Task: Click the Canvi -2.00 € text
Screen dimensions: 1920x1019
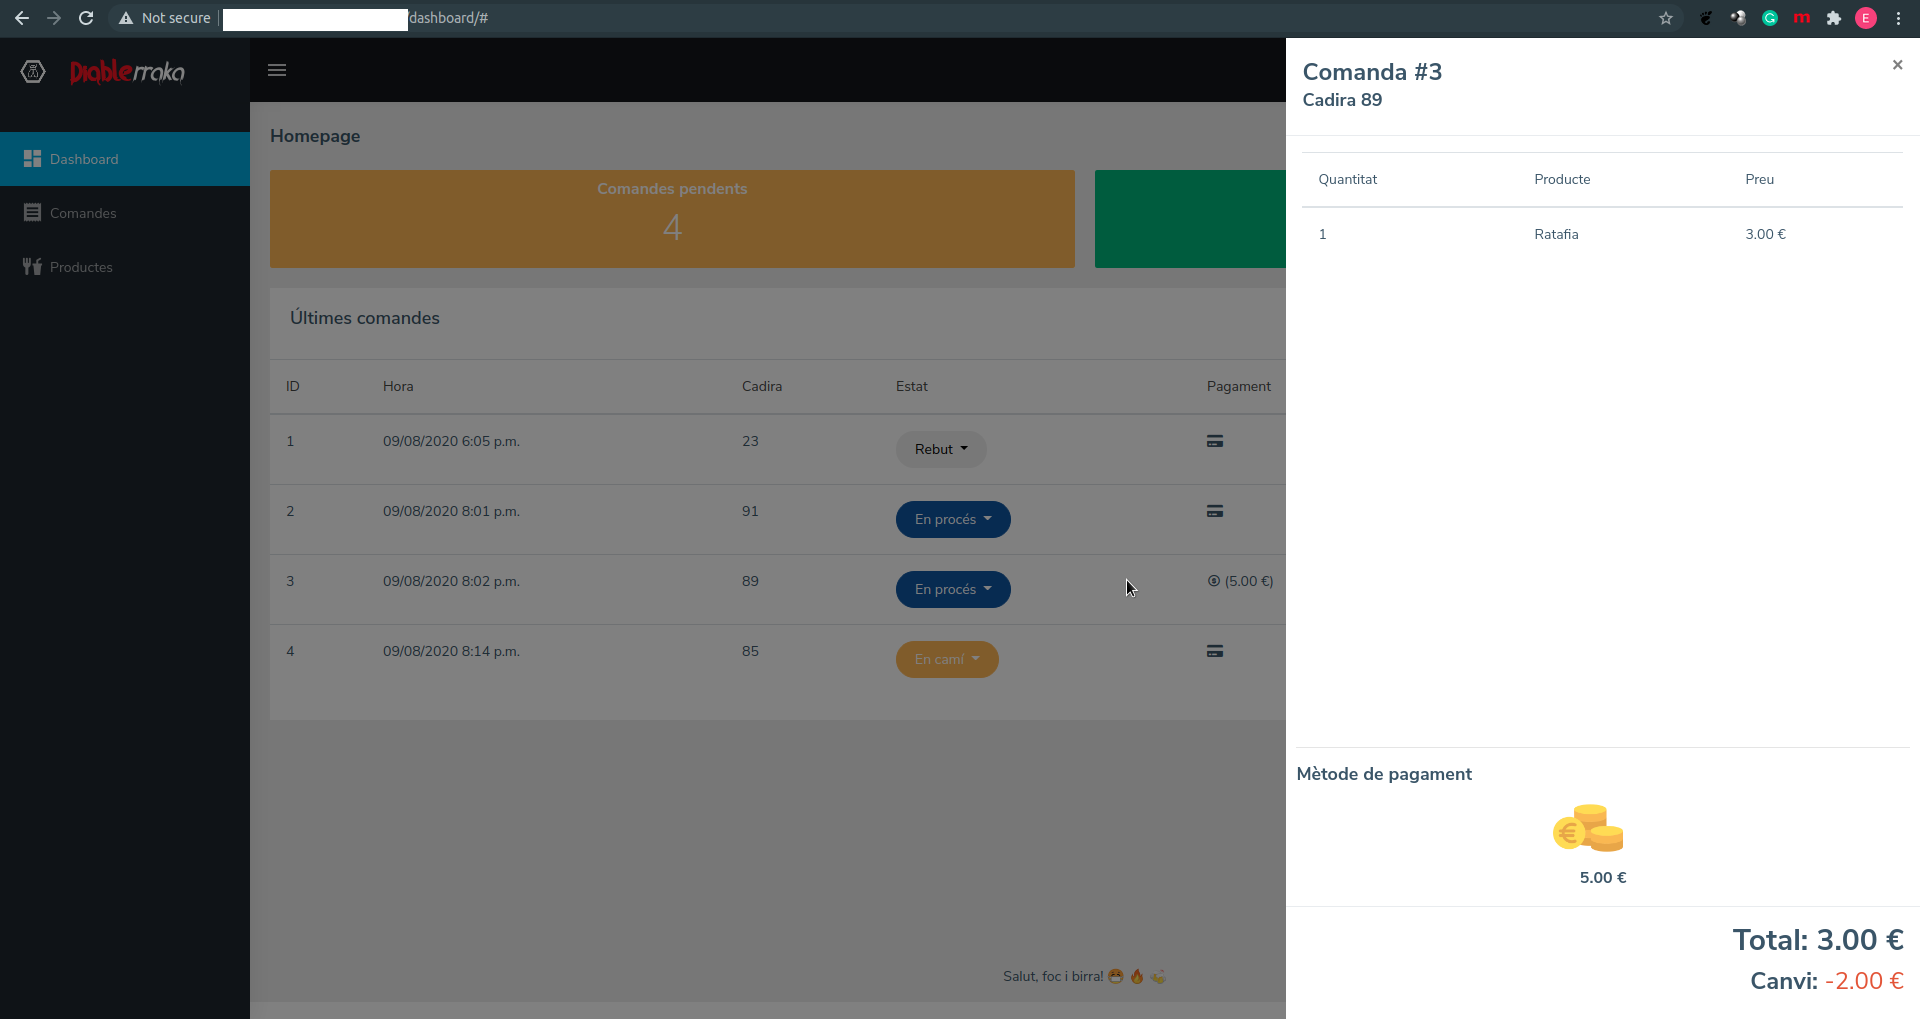Action: click(x=1827, y=981)
